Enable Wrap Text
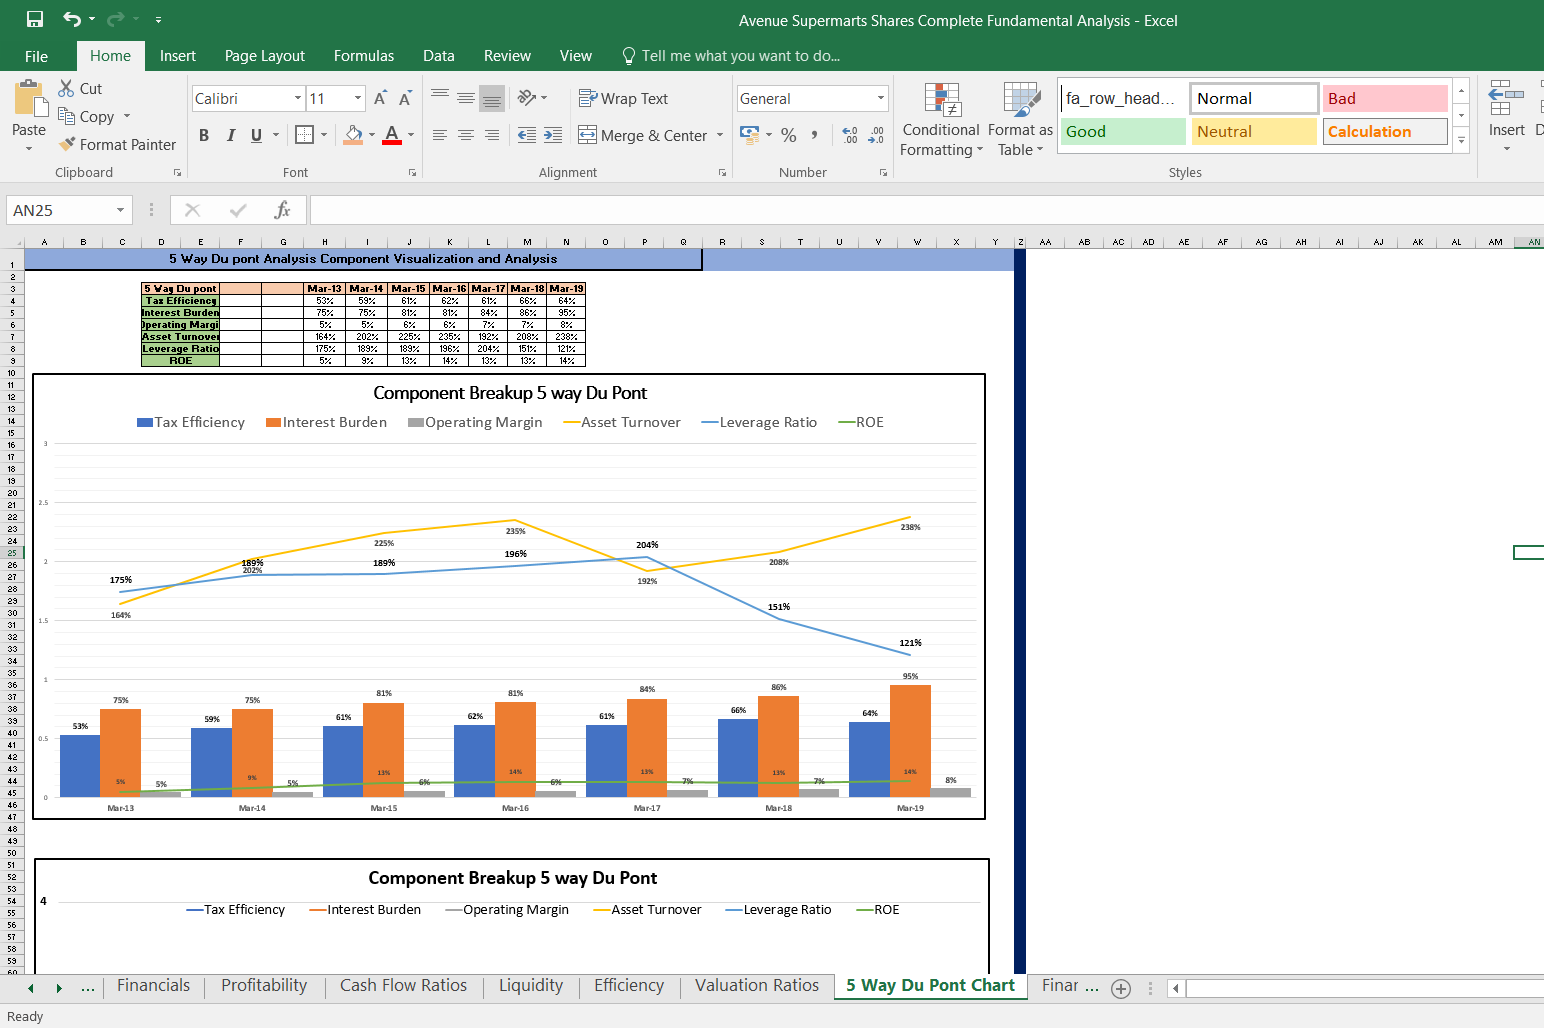The image size is (1544, 1028). pyautogui.click(x=623, y=98)
